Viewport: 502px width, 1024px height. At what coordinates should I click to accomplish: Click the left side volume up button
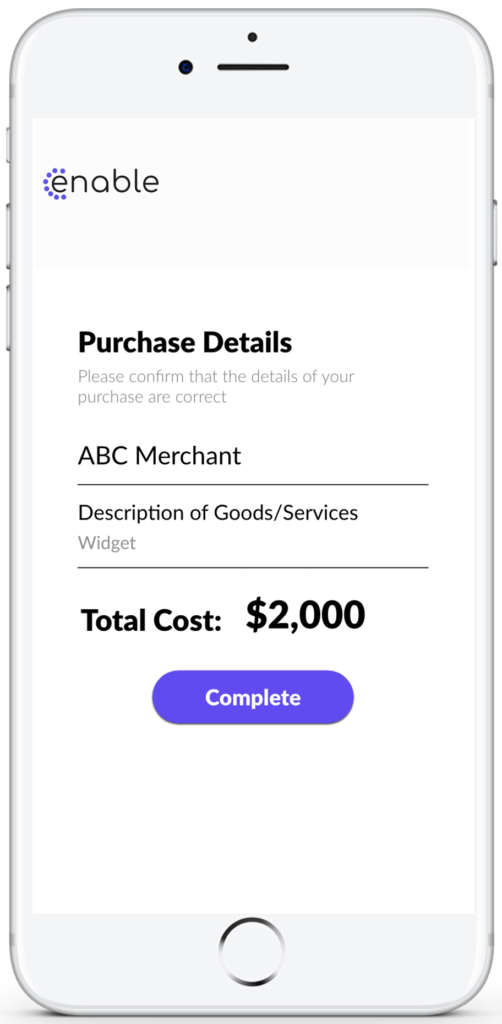point(8,234)
